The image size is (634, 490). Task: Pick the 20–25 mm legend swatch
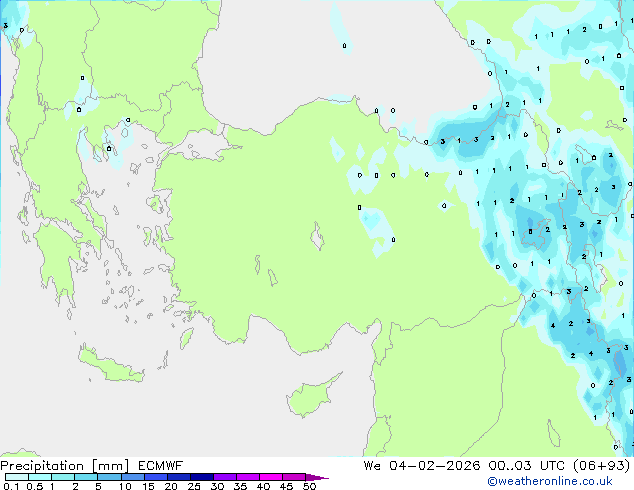(x=178, y=477)
